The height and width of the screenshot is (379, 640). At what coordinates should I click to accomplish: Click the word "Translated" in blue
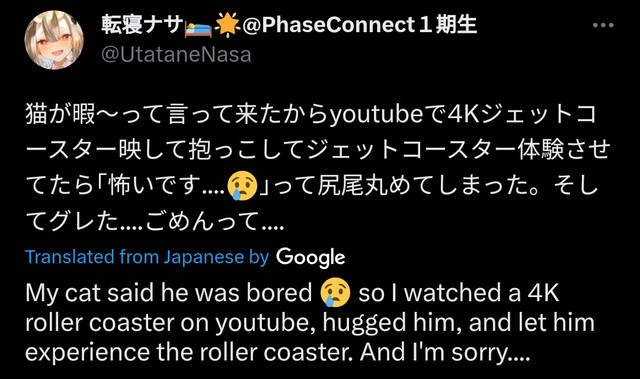pos(70,257)
